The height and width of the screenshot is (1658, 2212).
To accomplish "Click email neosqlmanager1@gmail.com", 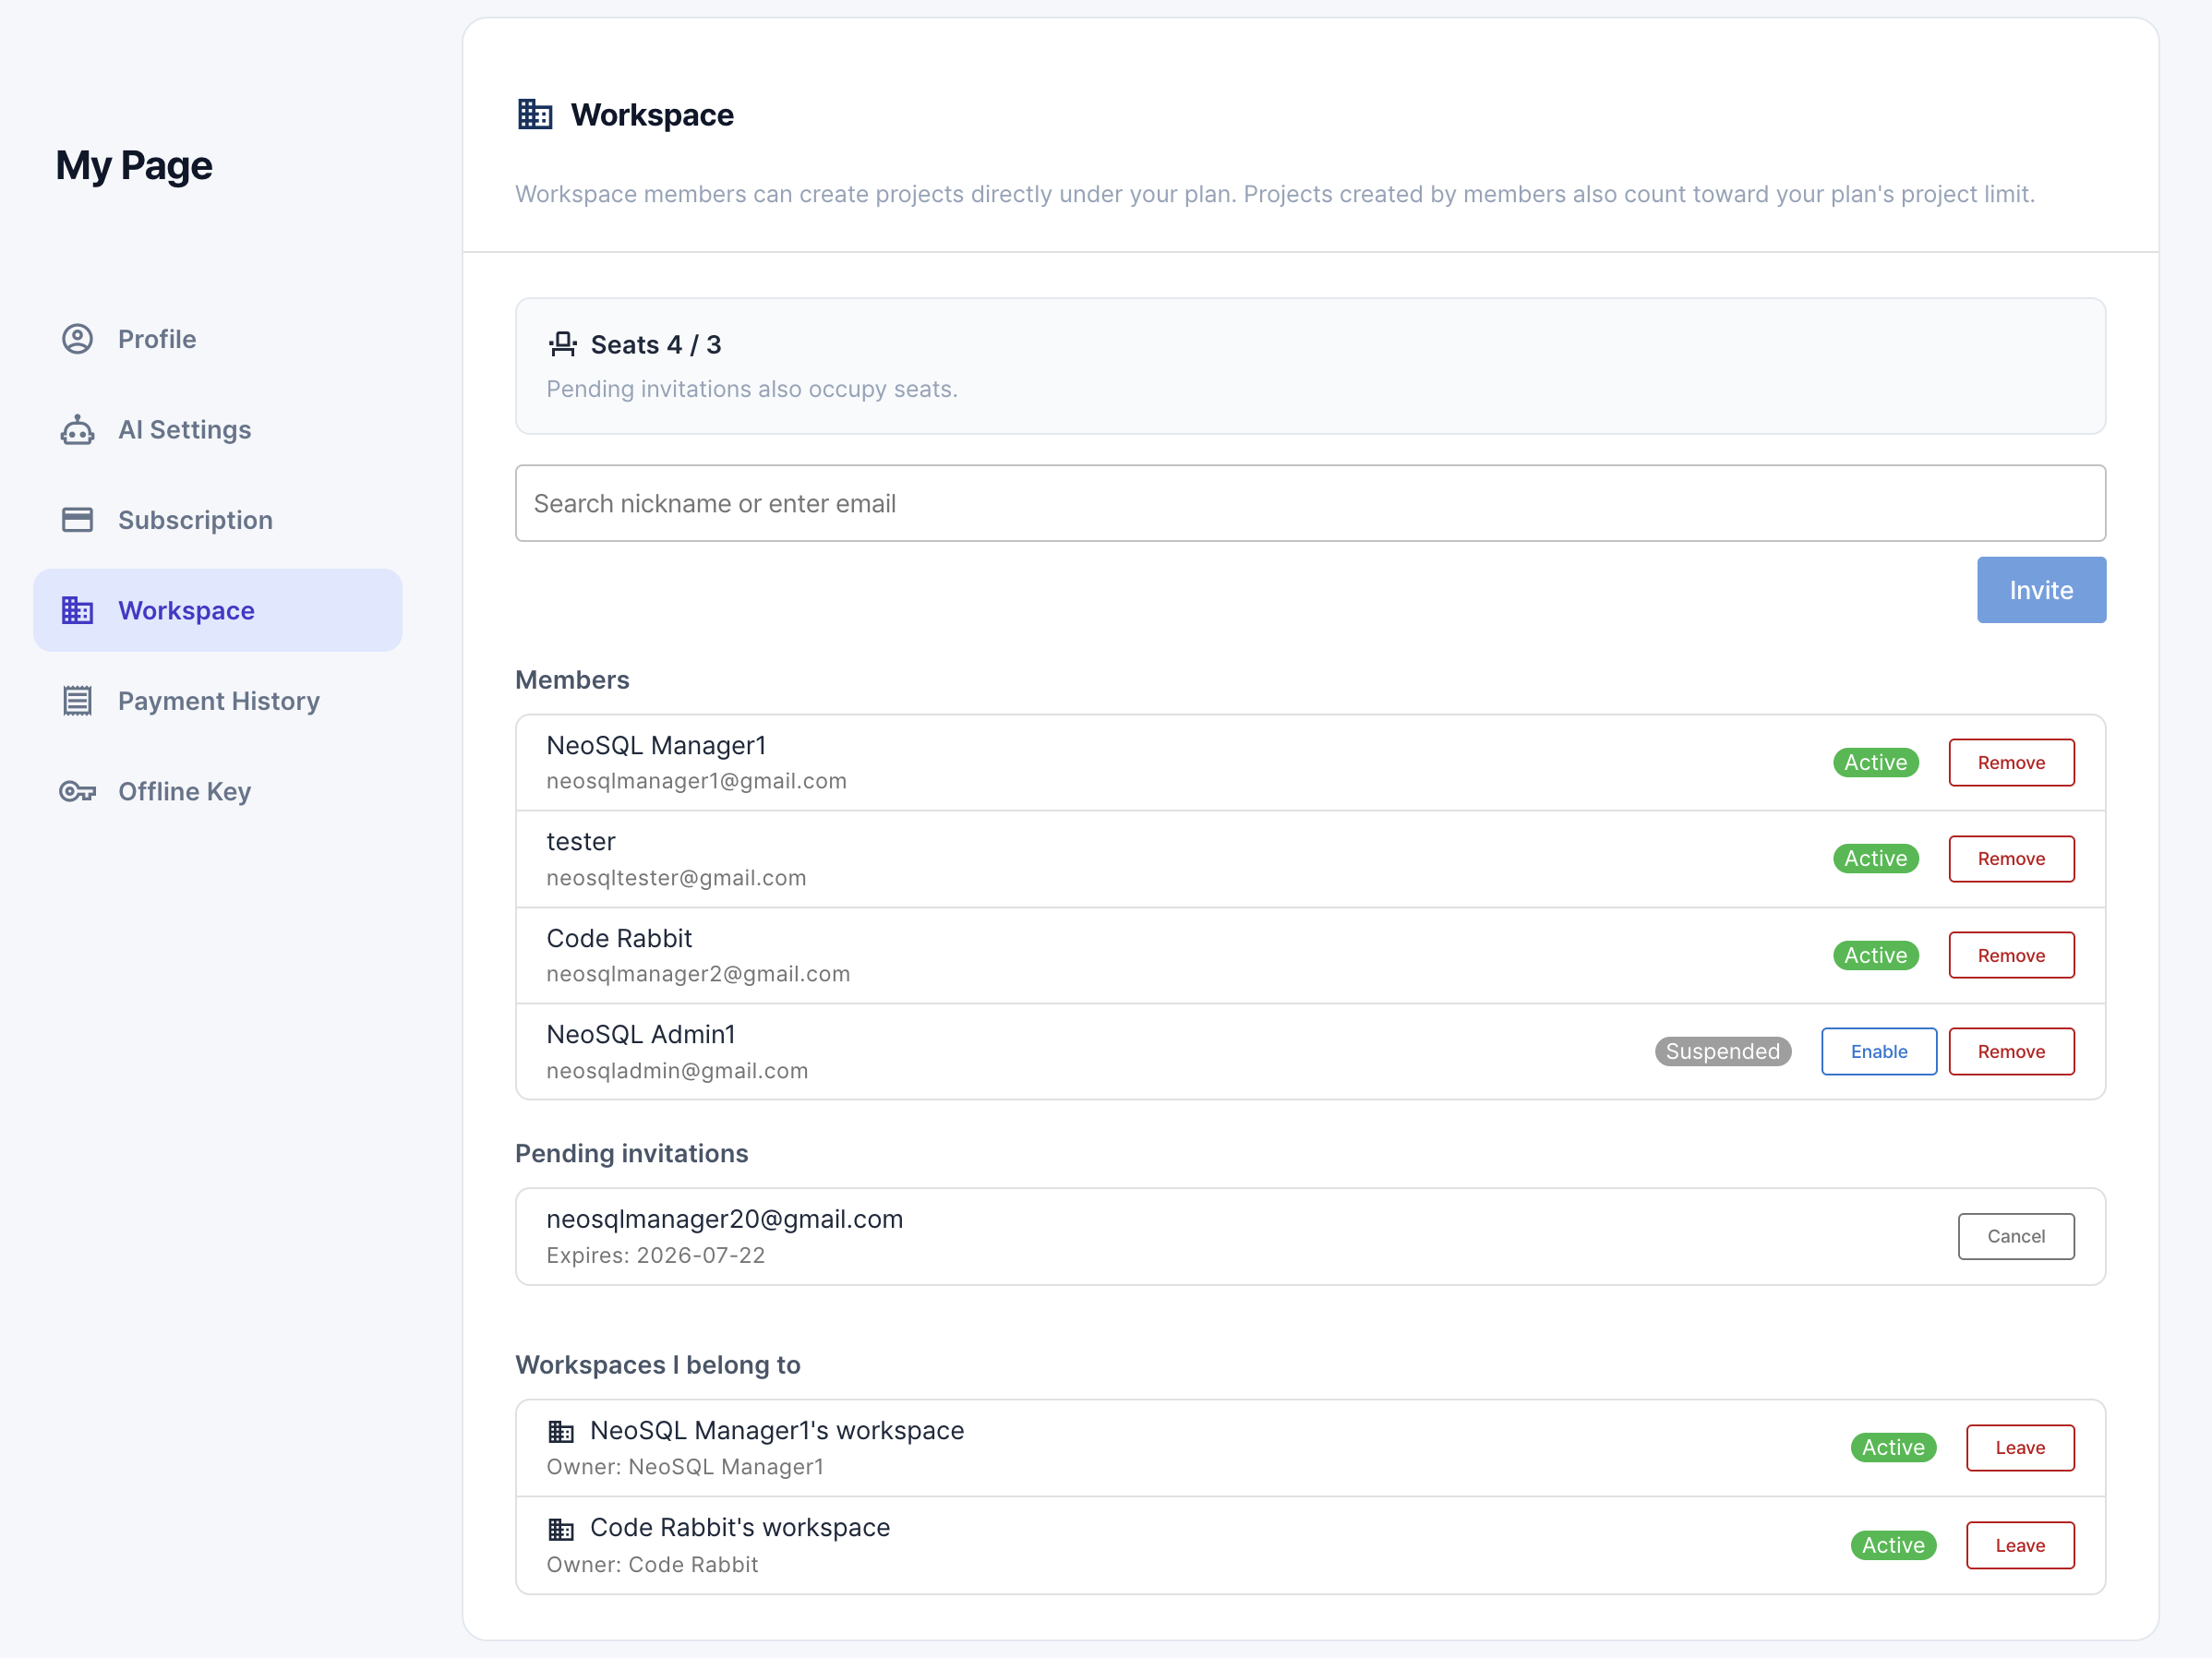I will tap(697, 782).
